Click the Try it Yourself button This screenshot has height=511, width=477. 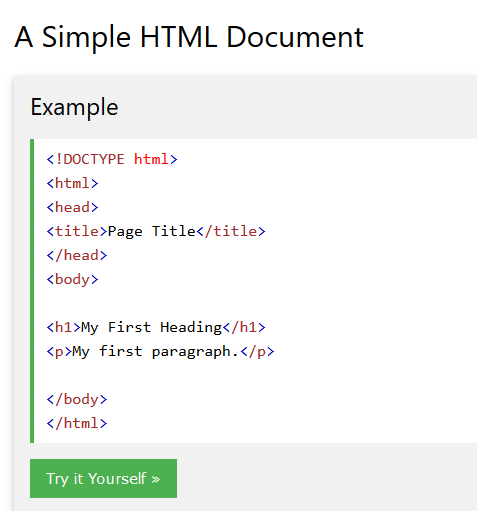tap(103, 478)
